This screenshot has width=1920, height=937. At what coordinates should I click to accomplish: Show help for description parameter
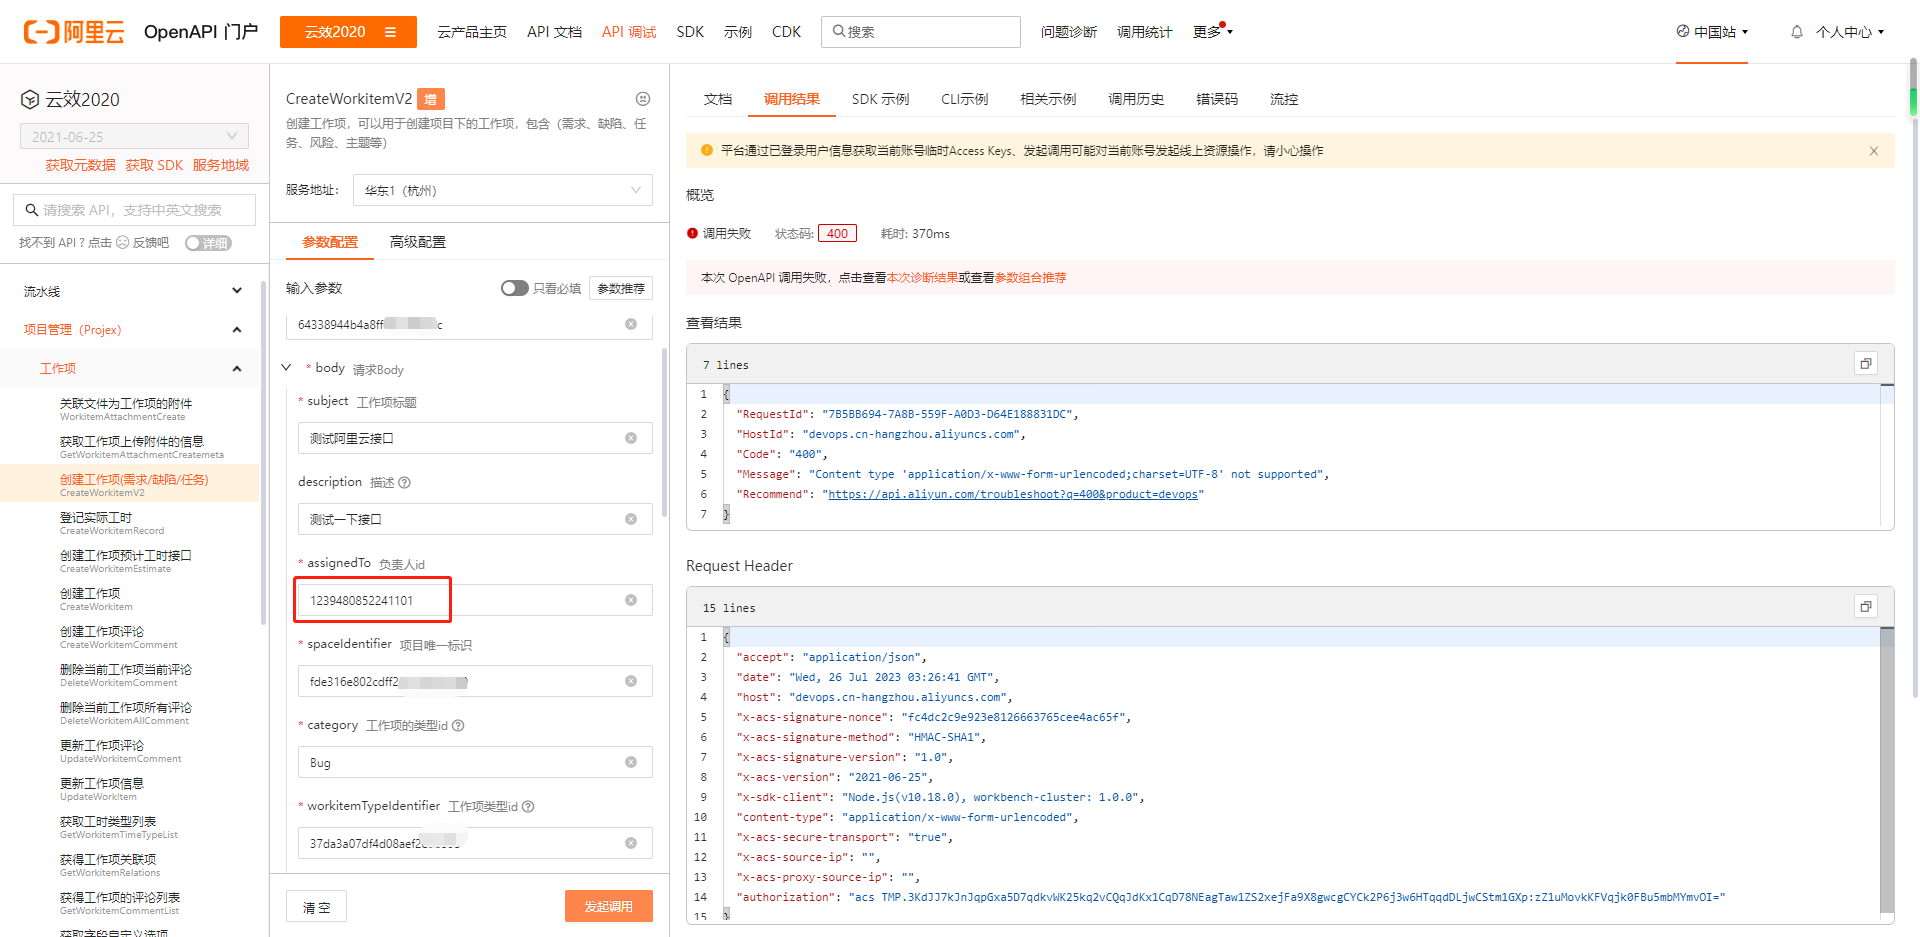[404, 482]
